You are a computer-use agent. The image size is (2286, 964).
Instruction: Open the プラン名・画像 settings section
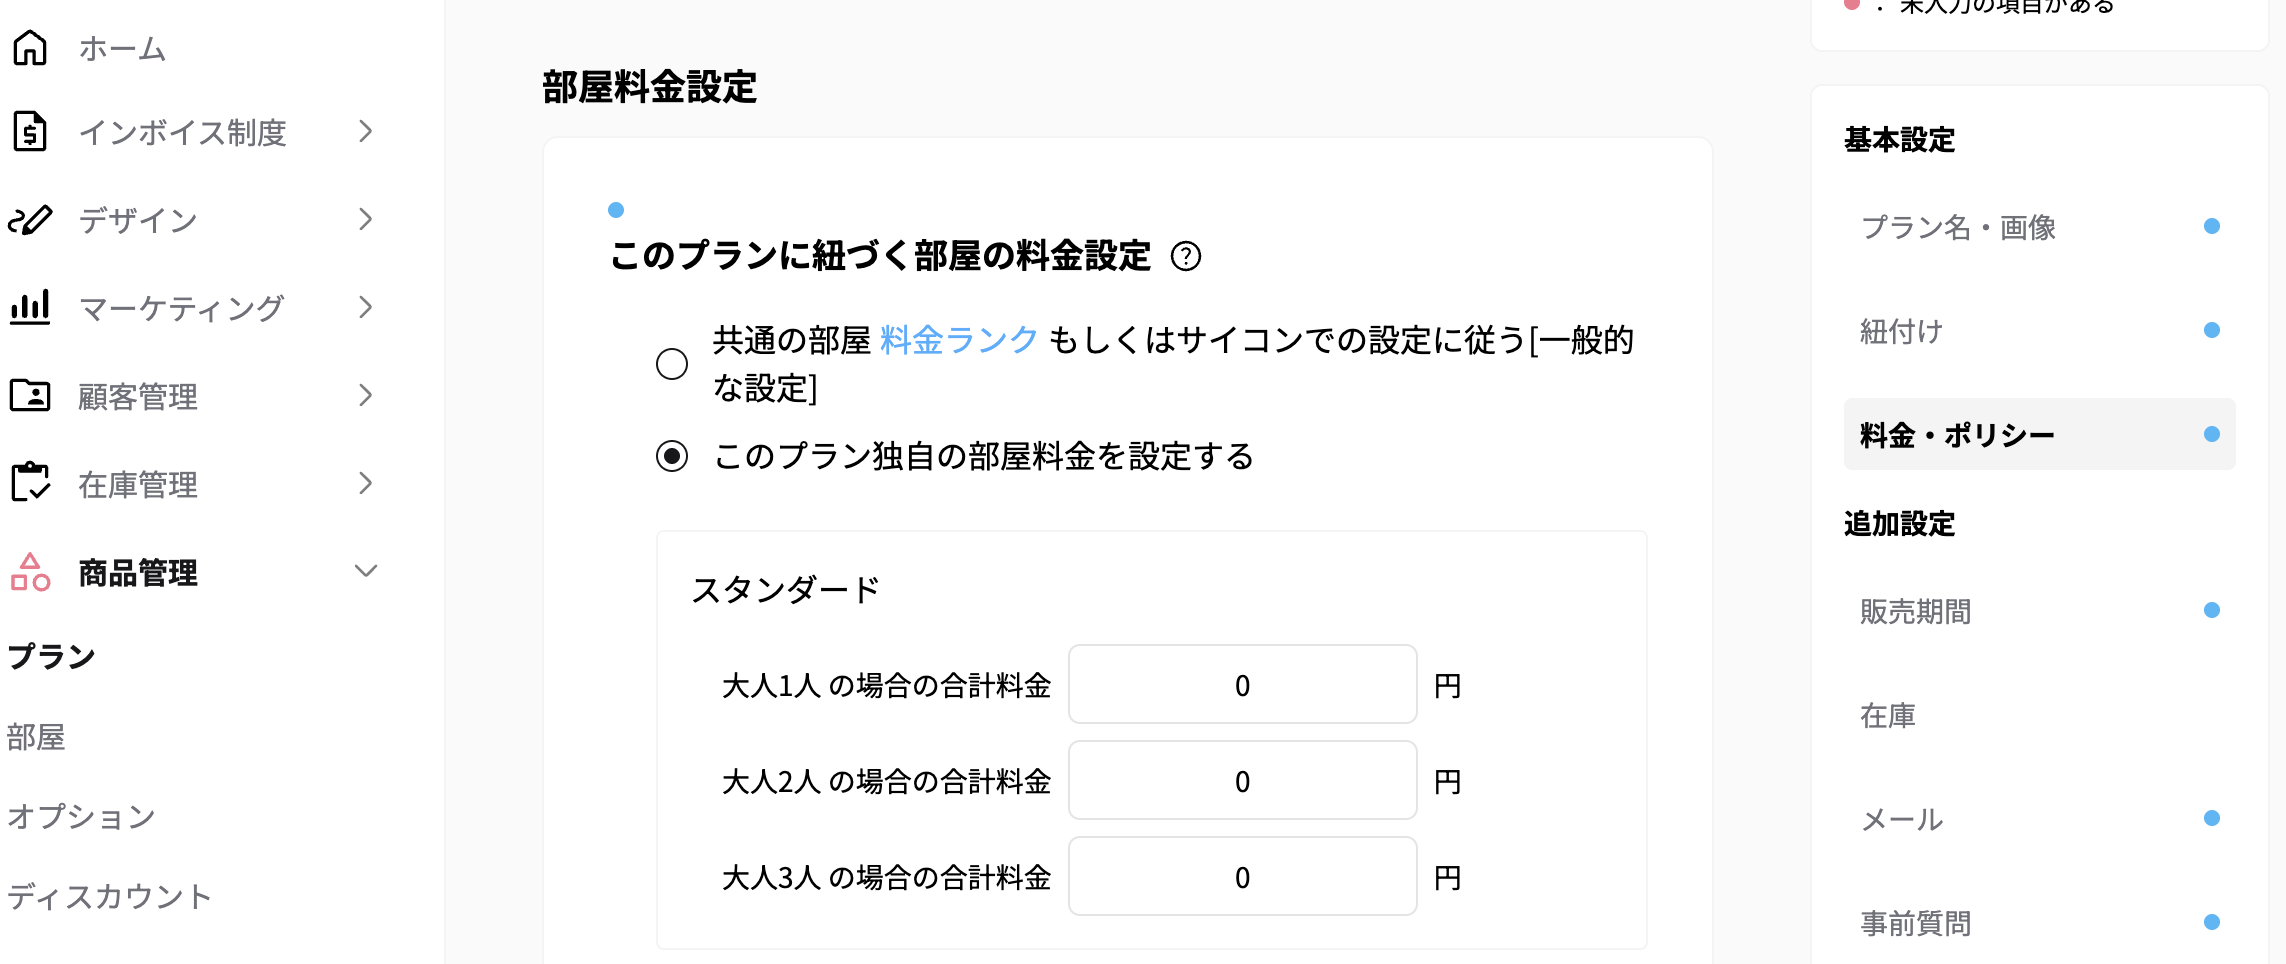[x=1960, y=228]
